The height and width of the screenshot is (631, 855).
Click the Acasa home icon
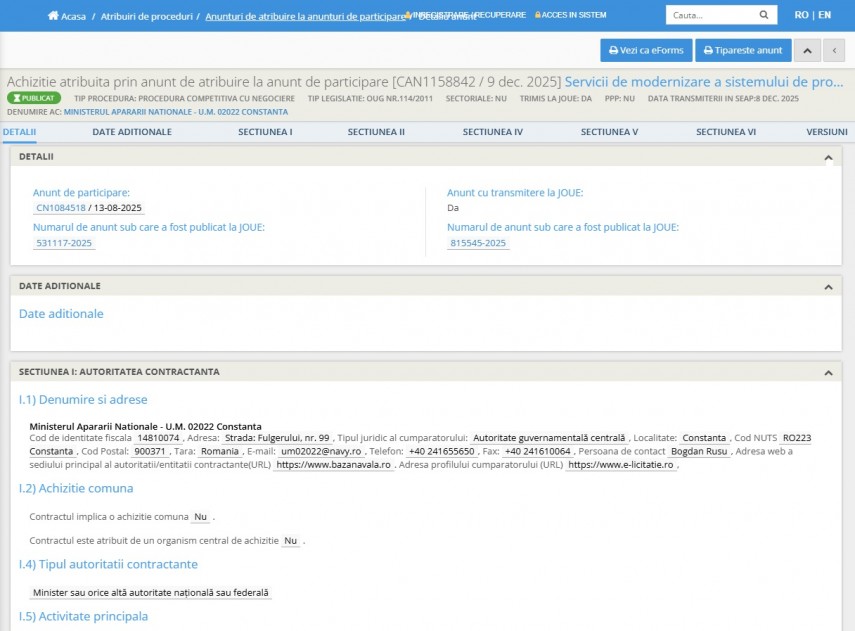[x=54, y=17]
